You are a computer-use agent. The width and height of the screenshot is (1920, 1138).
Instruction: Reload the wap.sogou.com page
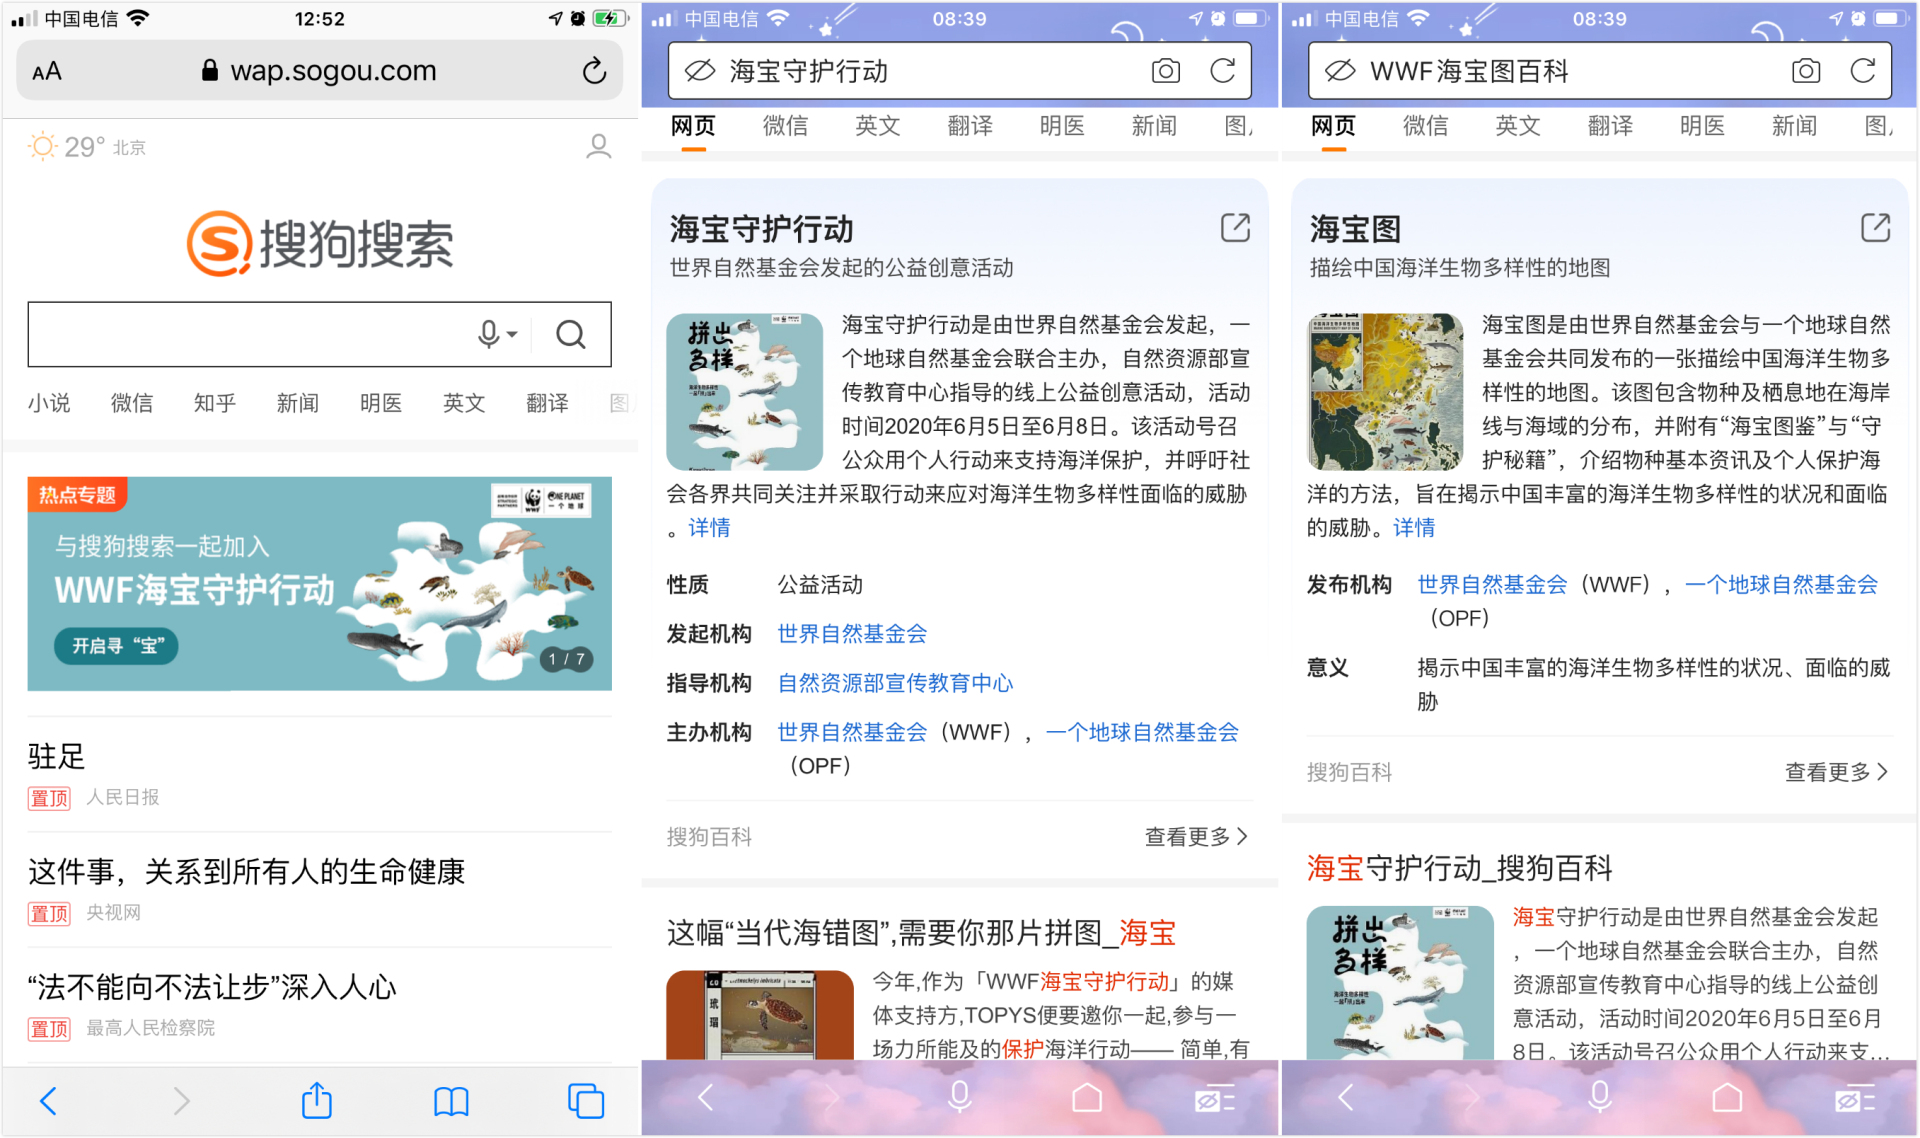point(594,71)
